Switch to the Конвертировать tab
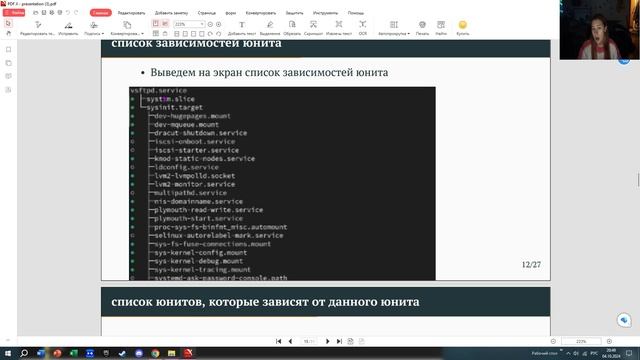Viewport: 640px width, 360px height. 260,13
